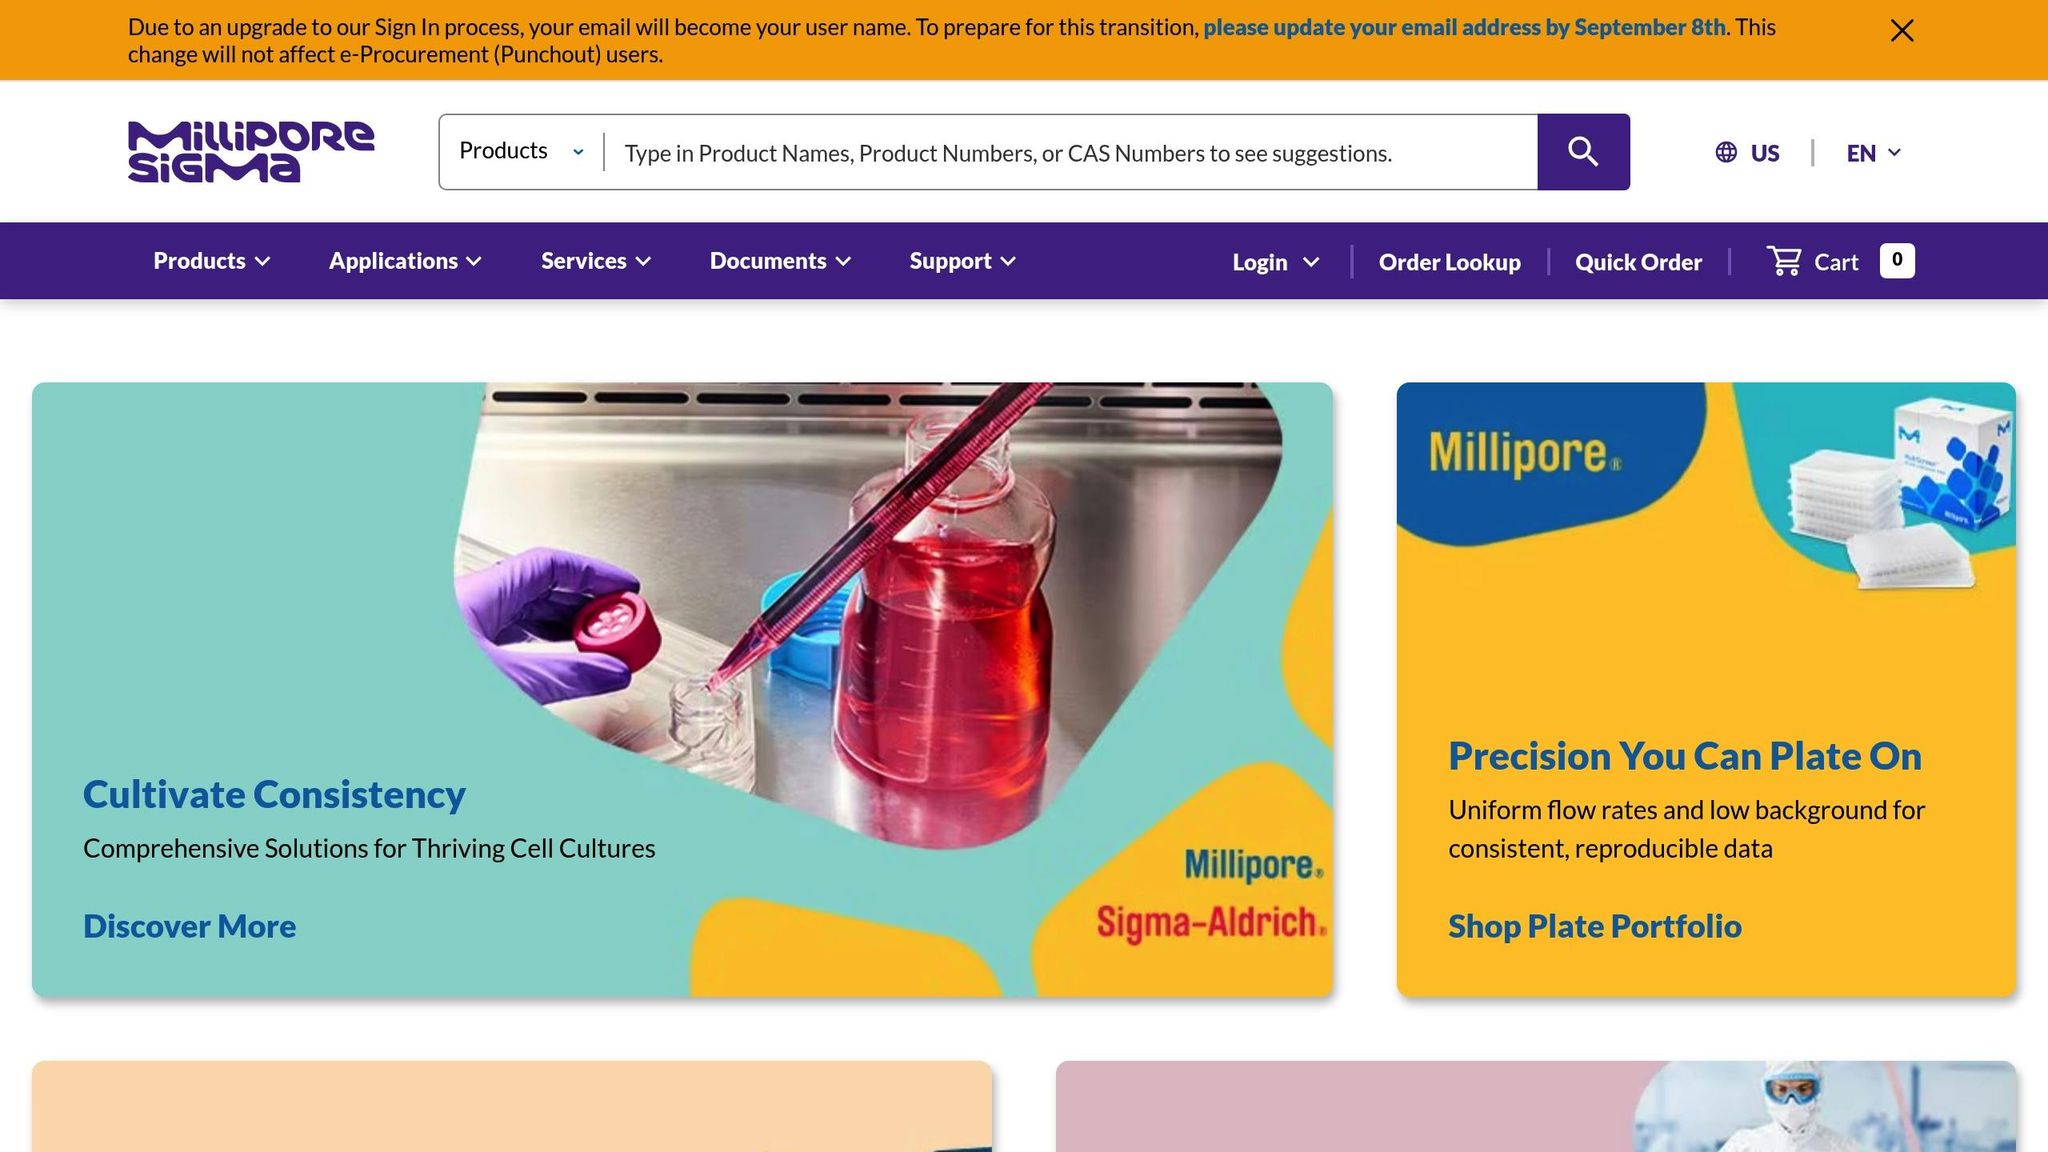
Task: Dismiss the orange sign-in notice banner
Action: [1902, 31]
